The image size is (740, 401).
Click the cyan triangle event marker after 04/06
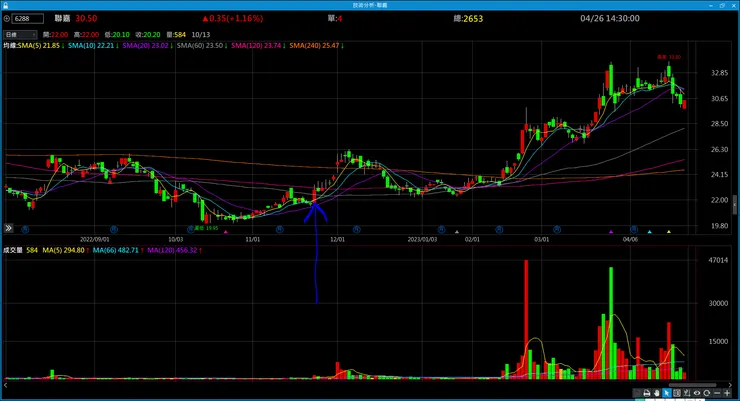coord(649,232)
